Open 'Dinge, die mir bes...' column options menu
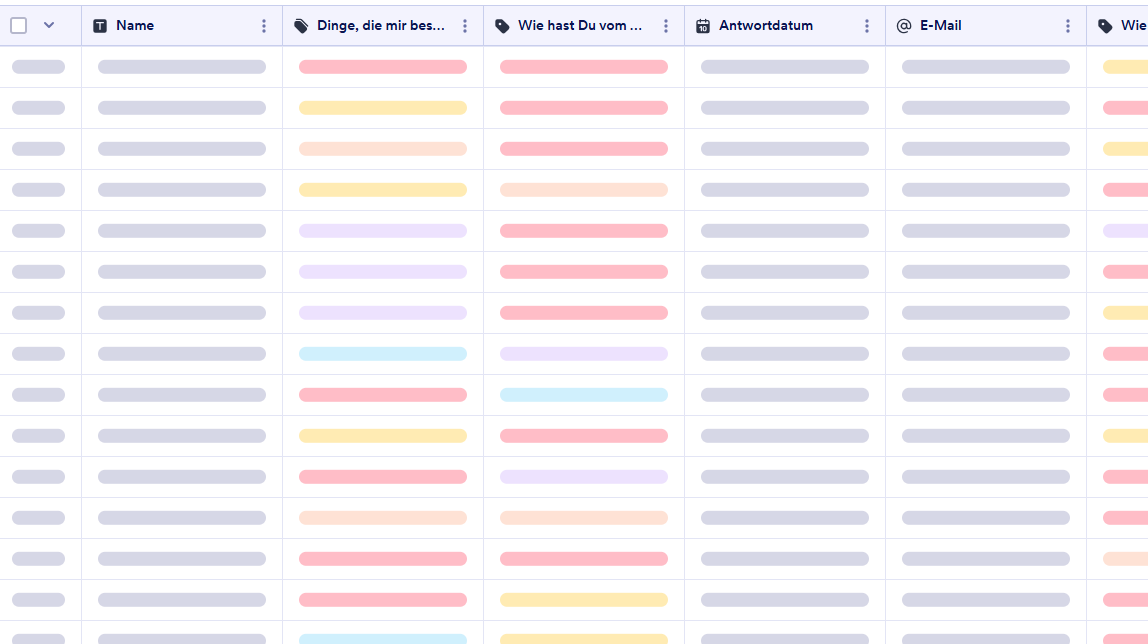Image resolution: width=1148 pixels, height=644 pixels. click(x=465, y=26)
